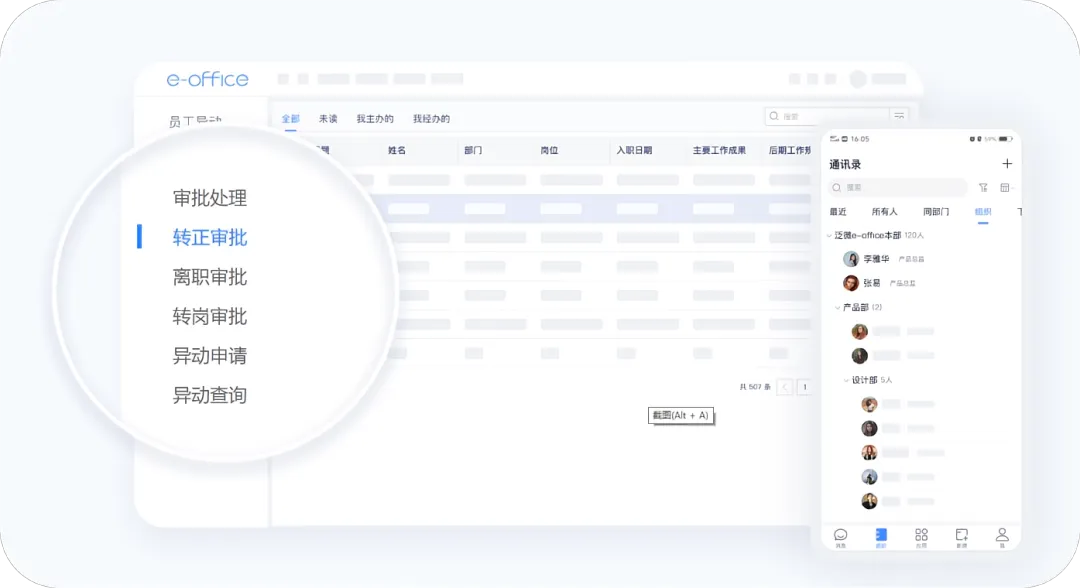Collapse the 产品部 department group
The image size is (1080, 588).
tap(838, 307)
